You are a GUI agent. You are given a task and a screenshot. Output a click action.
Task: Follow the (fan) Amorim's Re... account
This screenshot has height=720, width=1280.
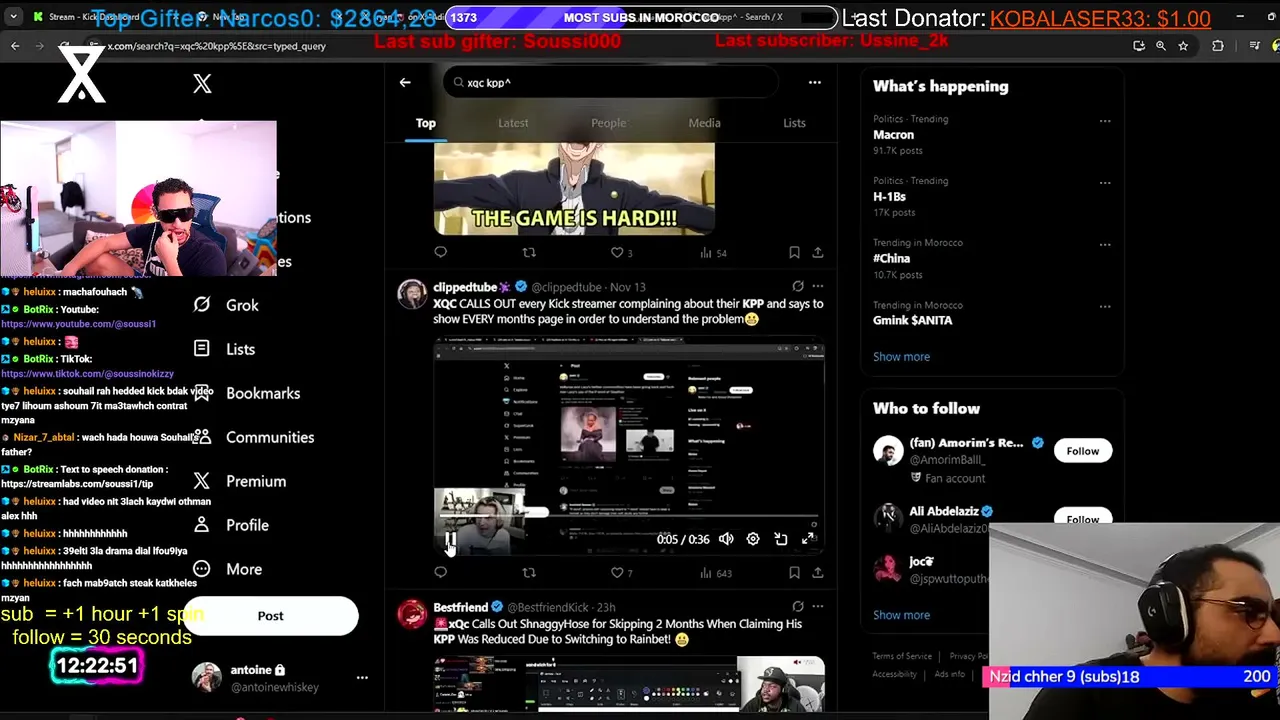(1082, 451)
